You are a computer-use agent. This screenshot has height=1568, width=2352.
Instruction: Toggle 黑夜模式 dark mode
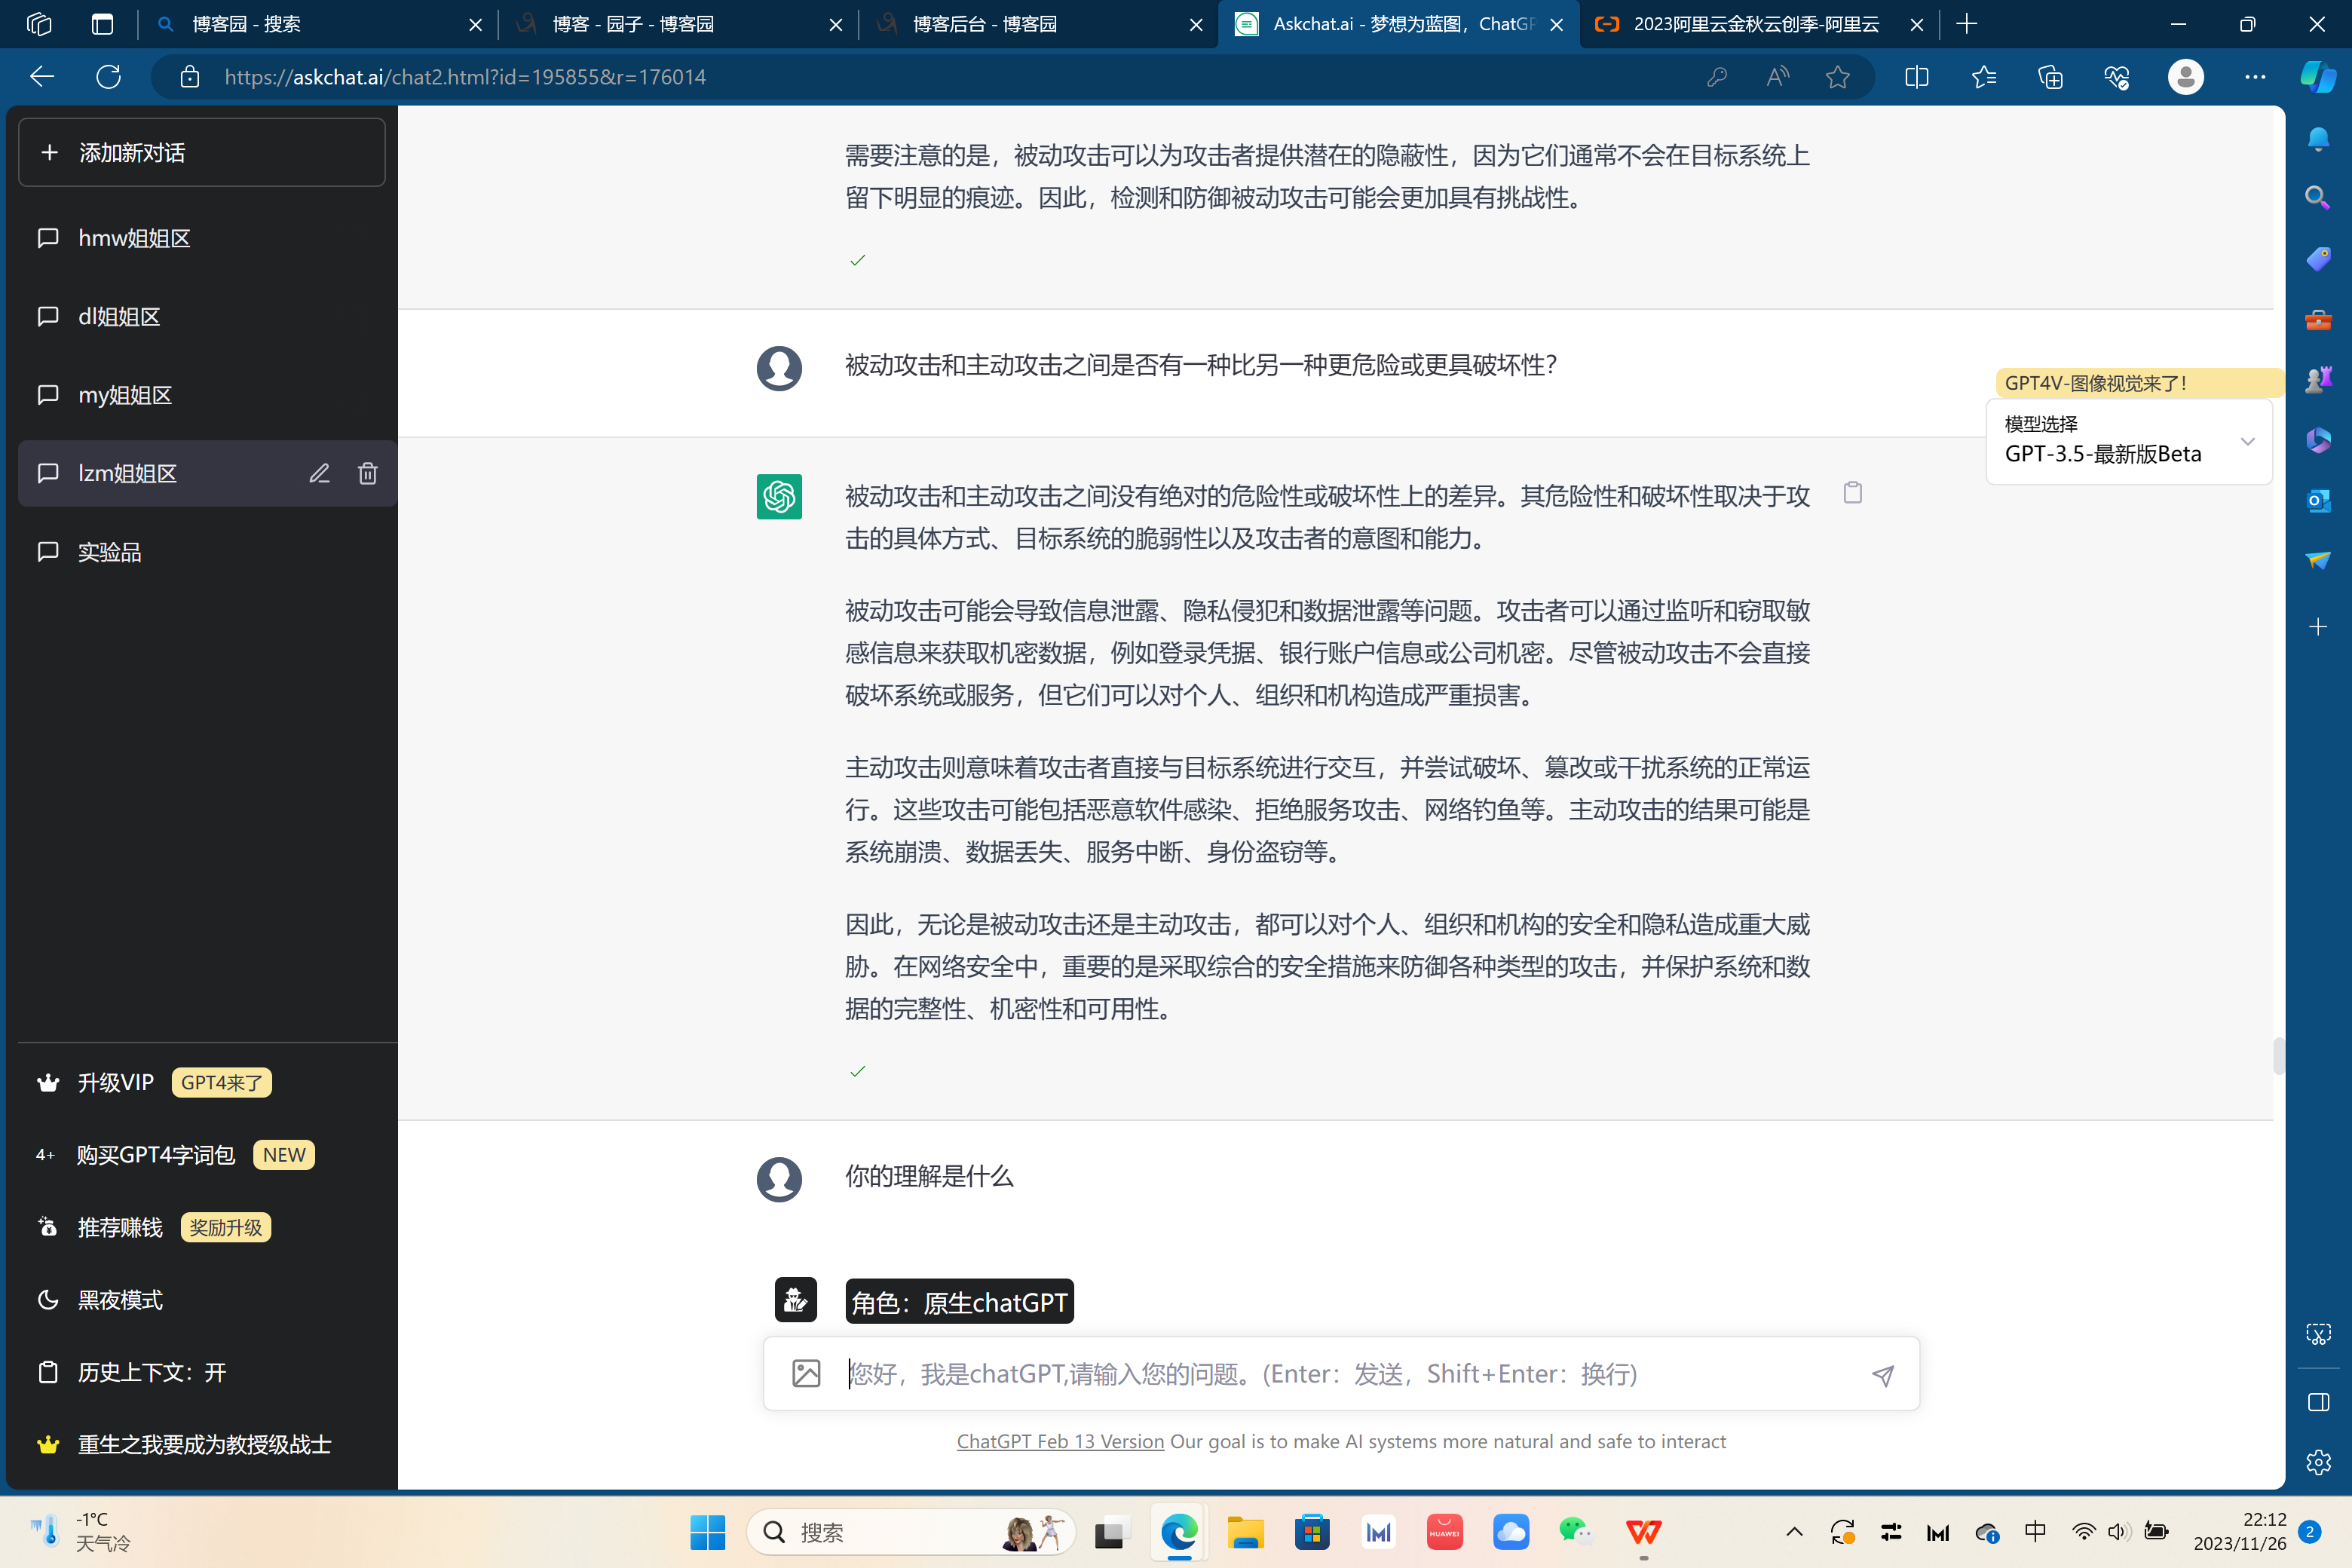120,1300
